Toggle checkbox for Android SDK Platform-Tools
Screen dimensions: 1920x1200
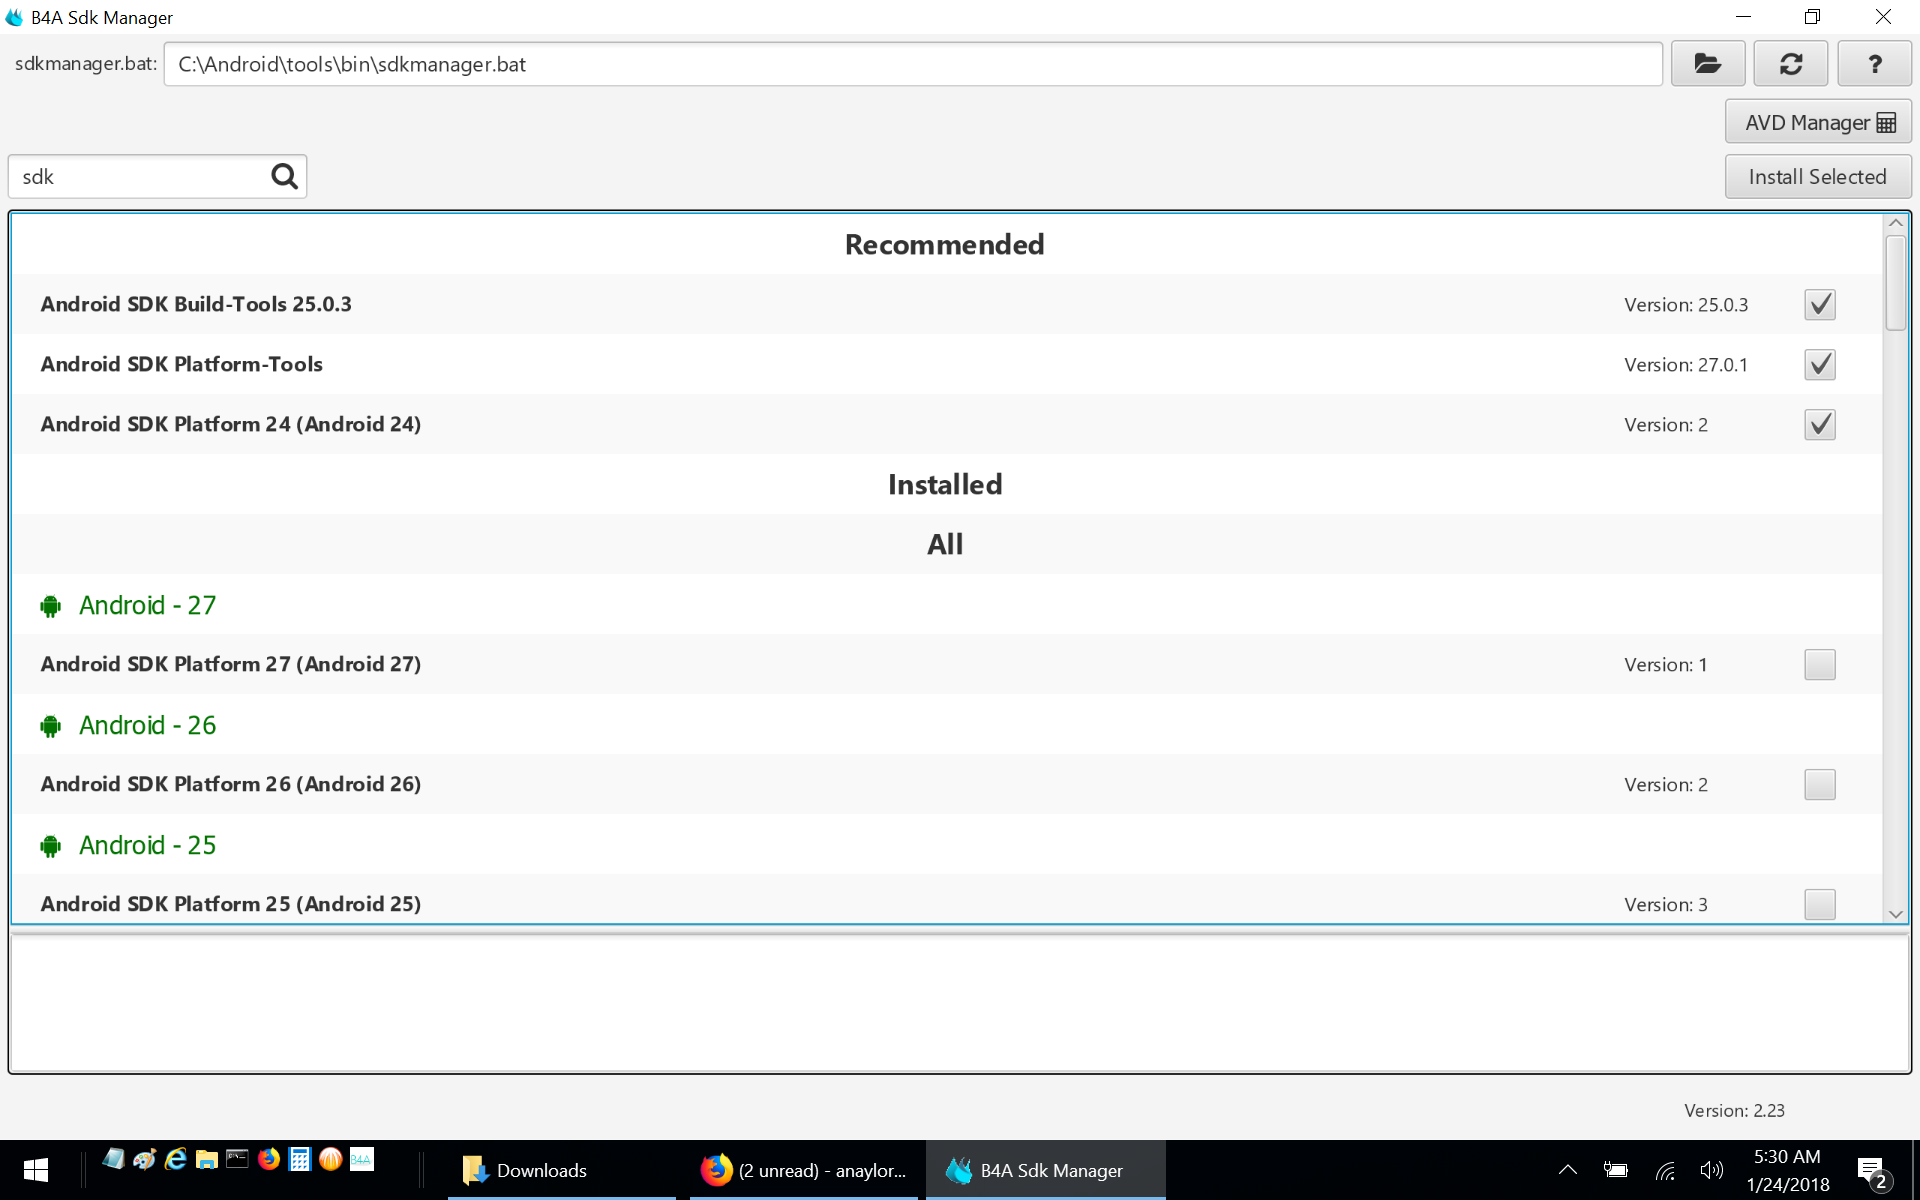(1819, 364)
